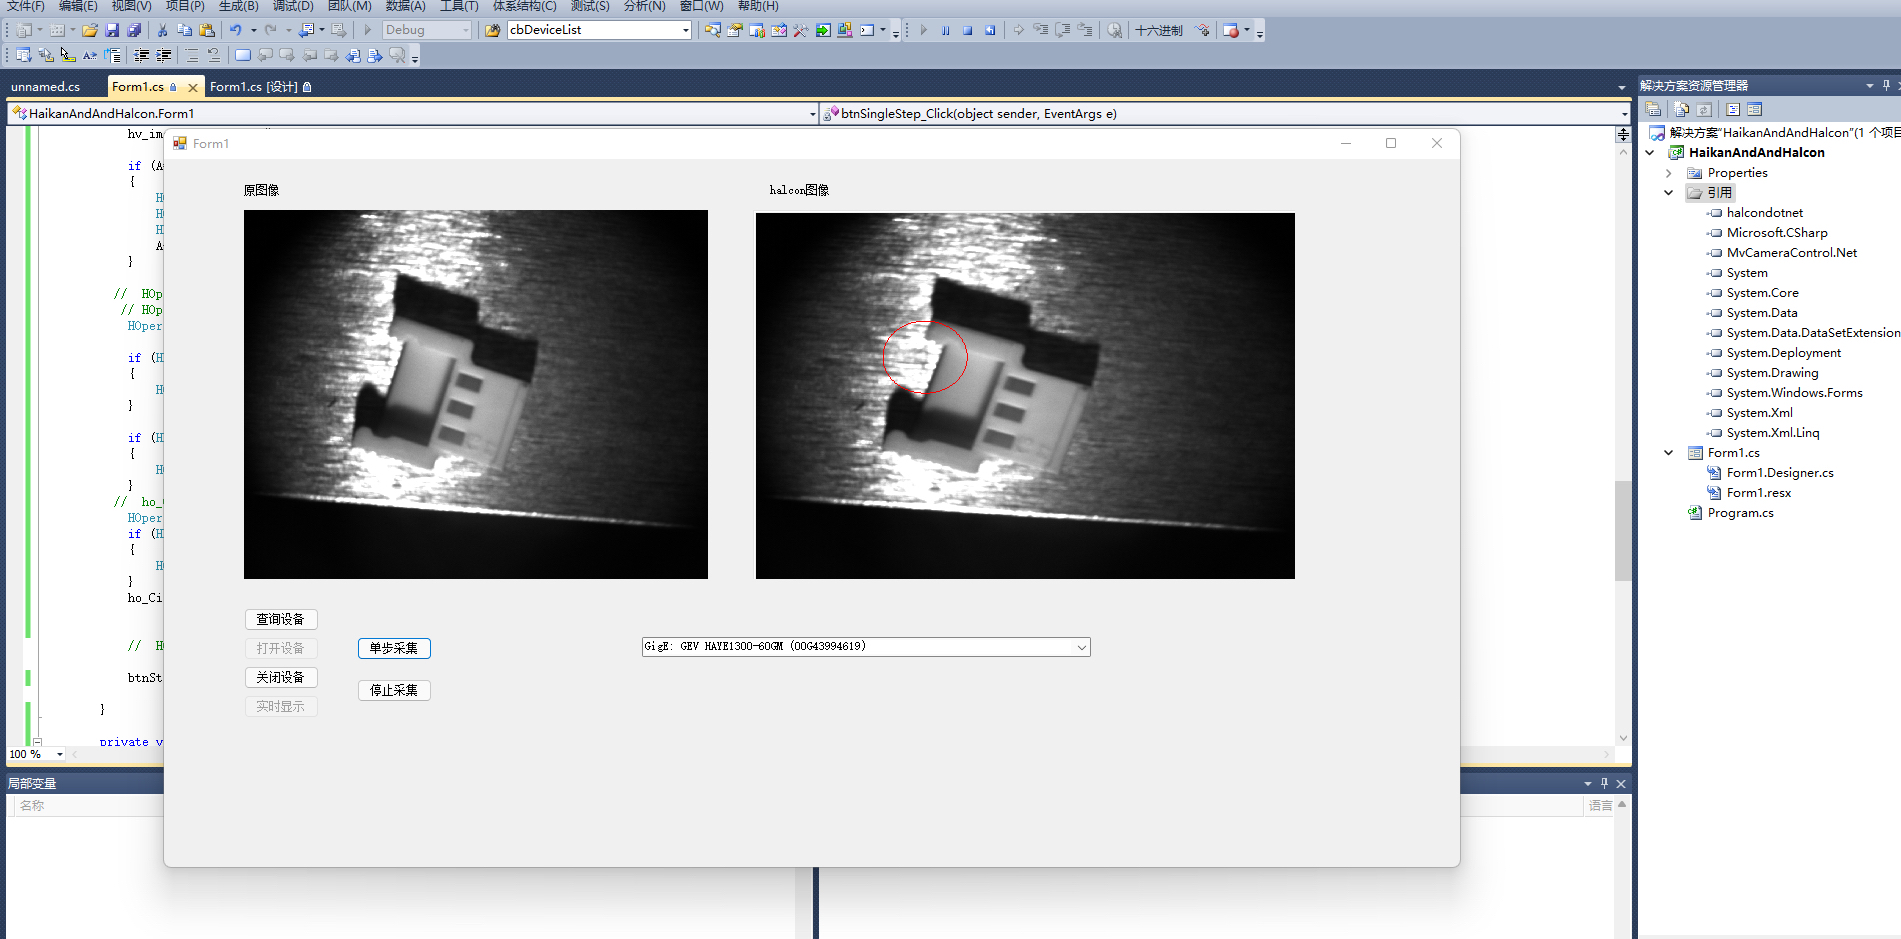Click the Step Out debug icon
The width and height of the screenshot is (1901, 939).
1085,30
